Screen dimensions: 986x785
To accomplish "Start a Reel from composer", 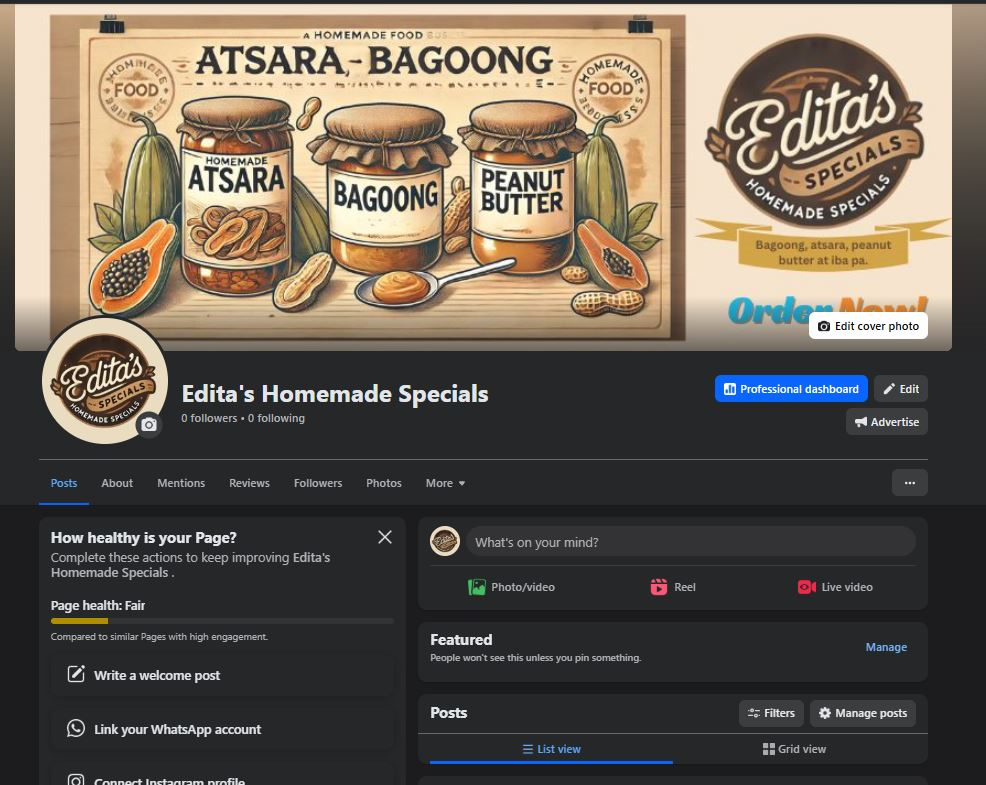I will coord(673,587).
